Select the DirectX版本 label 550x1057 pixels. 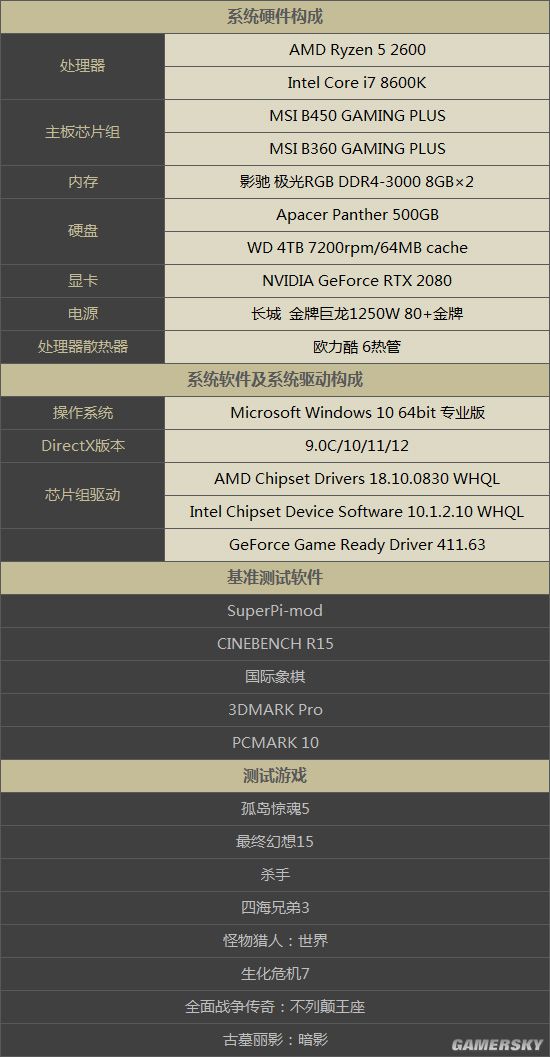coord(82,446)
